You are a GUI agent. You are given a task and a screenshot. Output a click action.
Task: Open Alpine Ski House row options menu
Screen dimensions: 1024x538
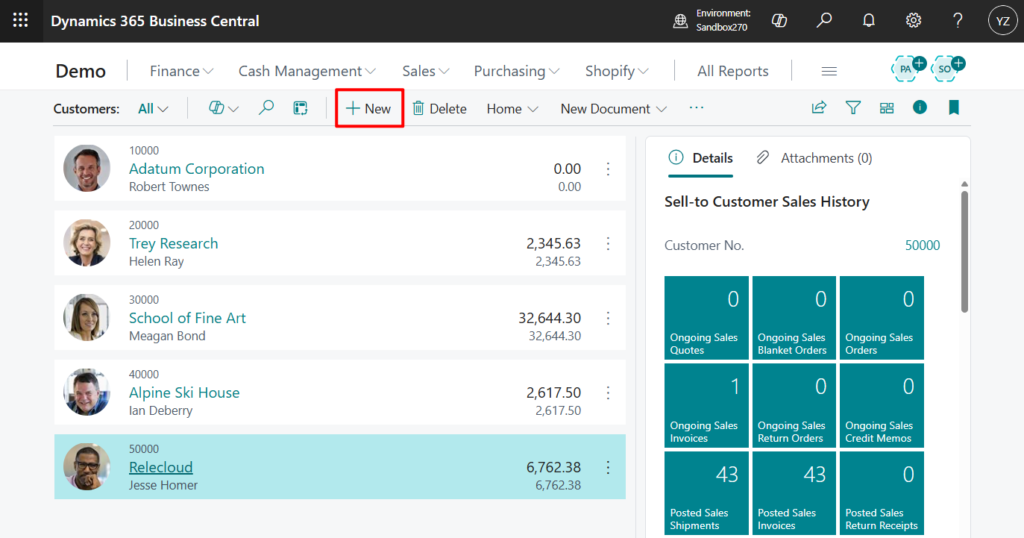[x=608, y=393]
